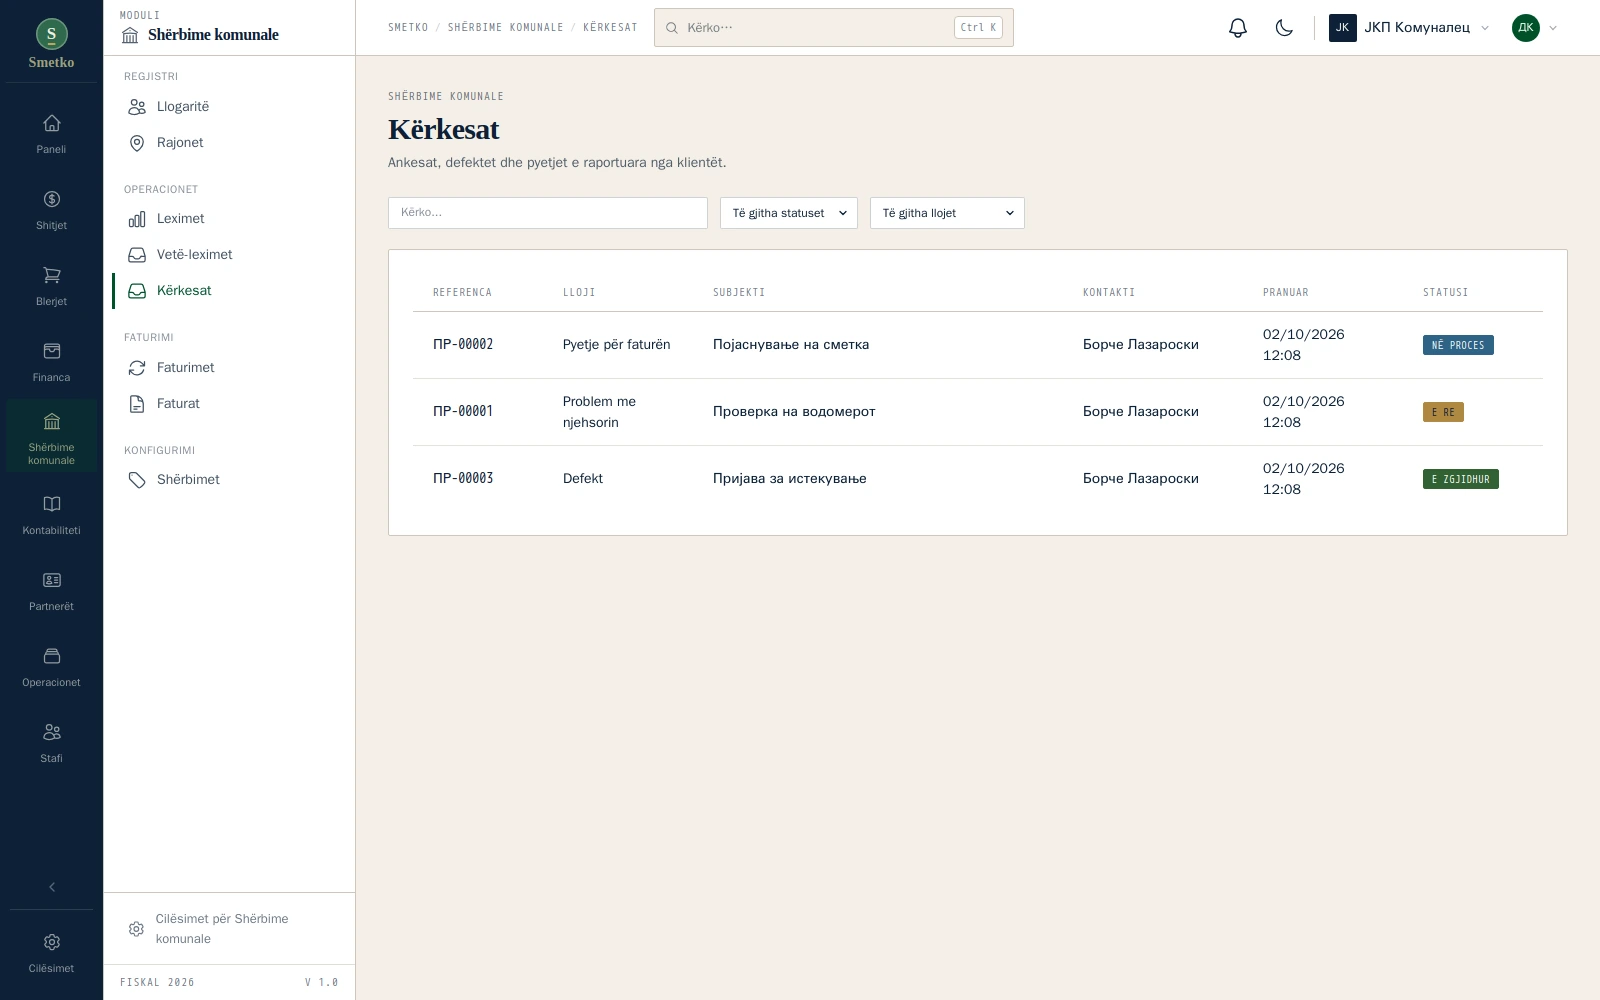Open request ПР-00001
1600x1000 pixels.
(x=978, y=412)
